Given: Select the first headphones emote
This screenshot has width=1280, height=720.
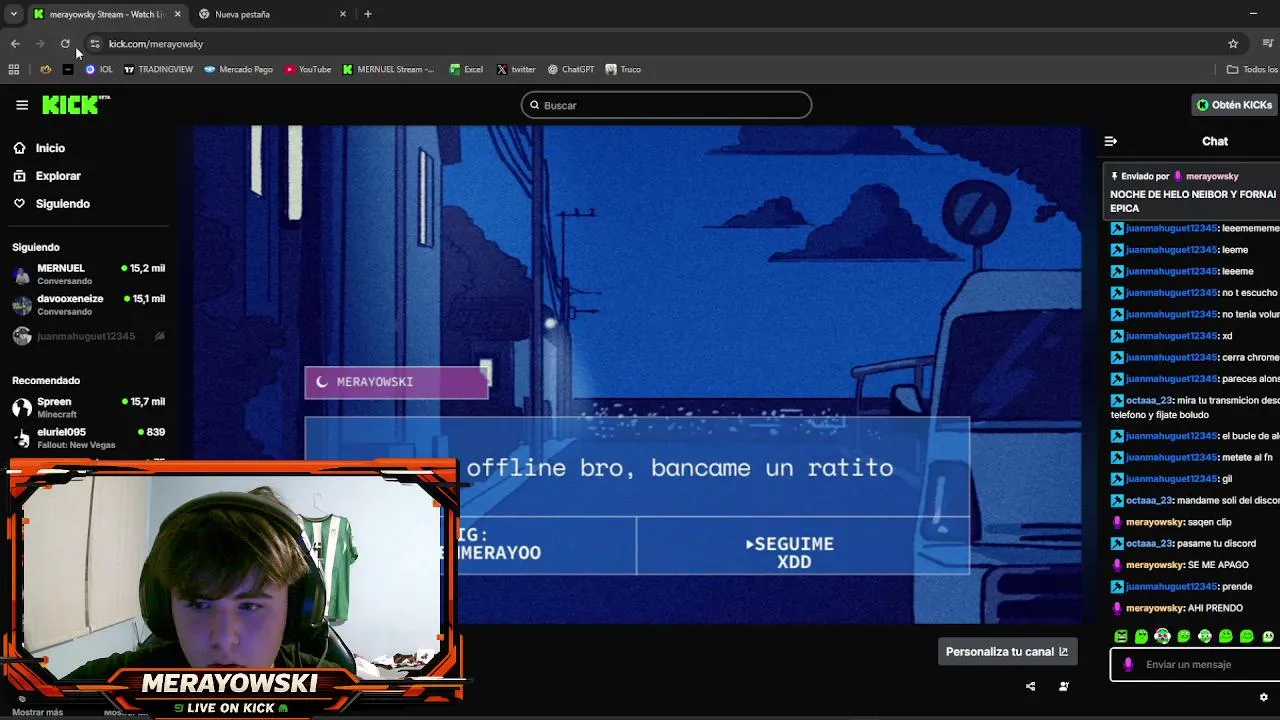Looking at the screenshot, I should click(1162, 636).
